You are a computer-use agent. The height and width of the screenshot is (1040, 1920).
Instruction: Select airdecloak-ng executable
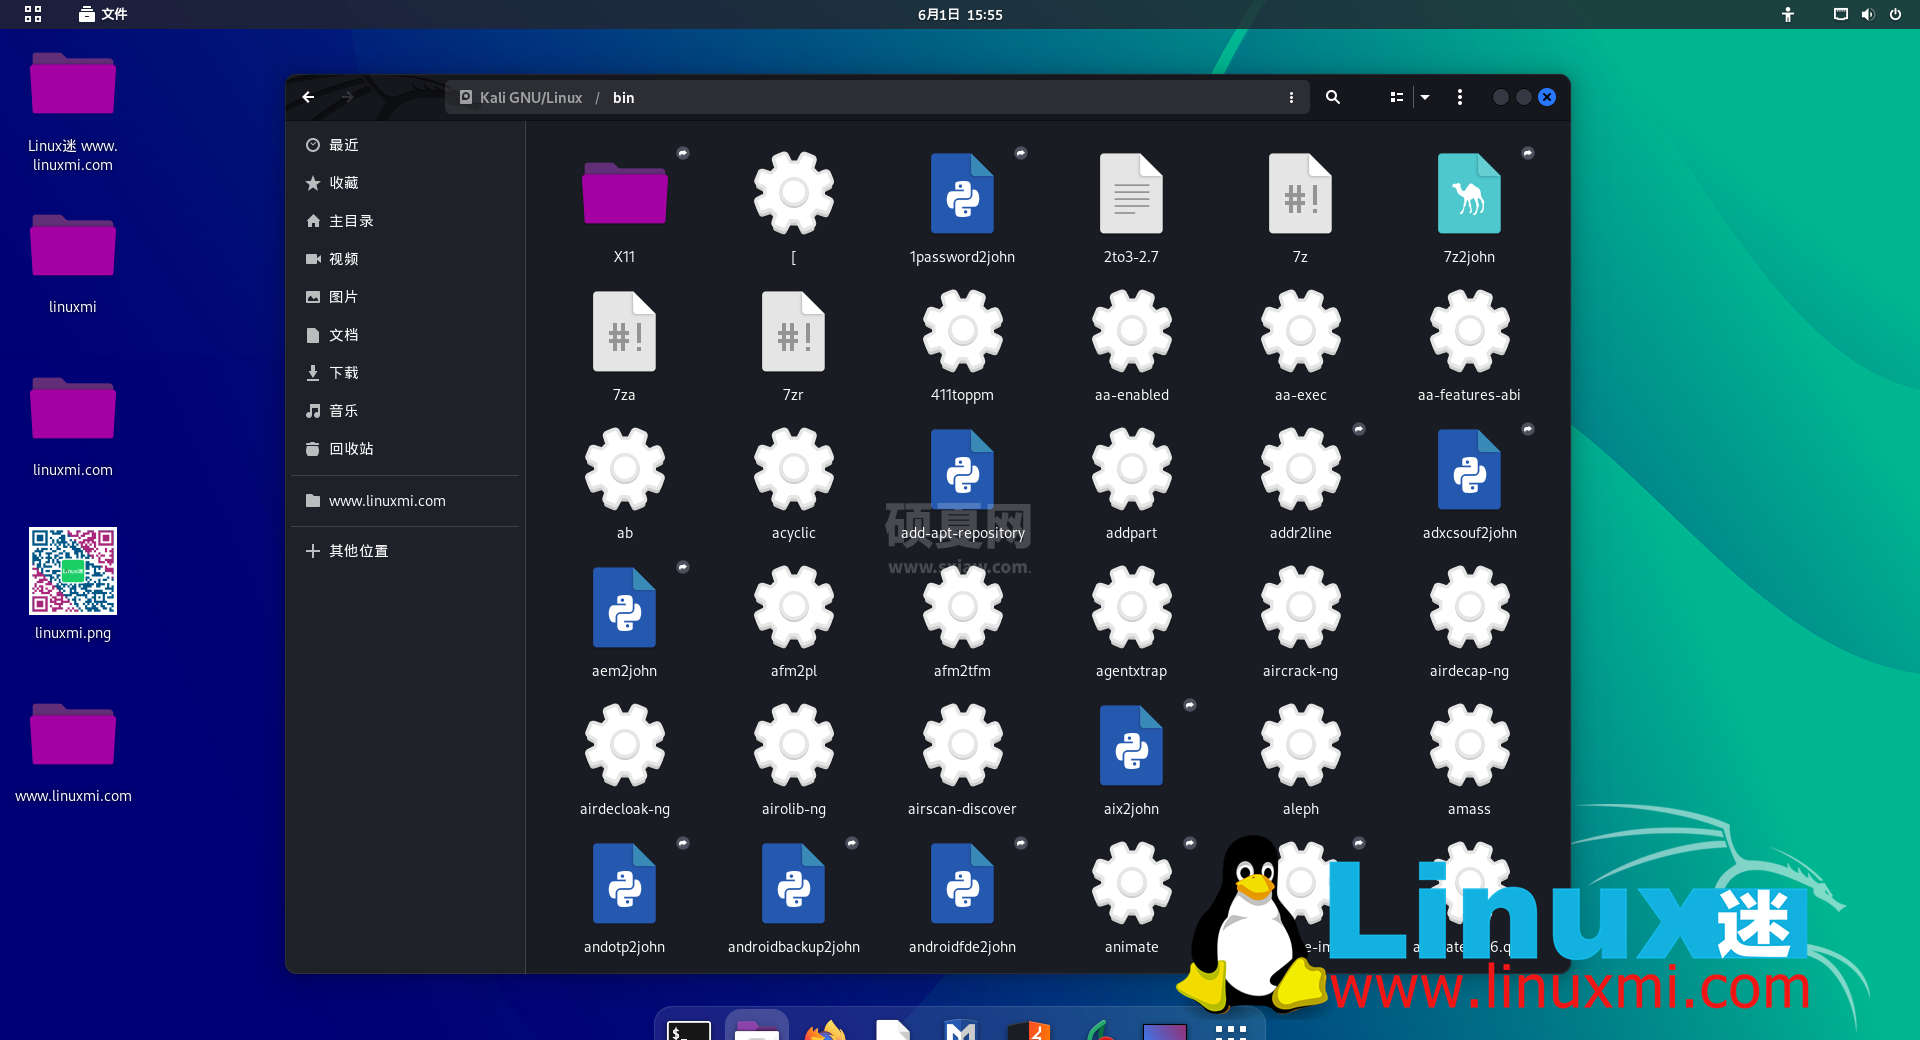(625, 759)
